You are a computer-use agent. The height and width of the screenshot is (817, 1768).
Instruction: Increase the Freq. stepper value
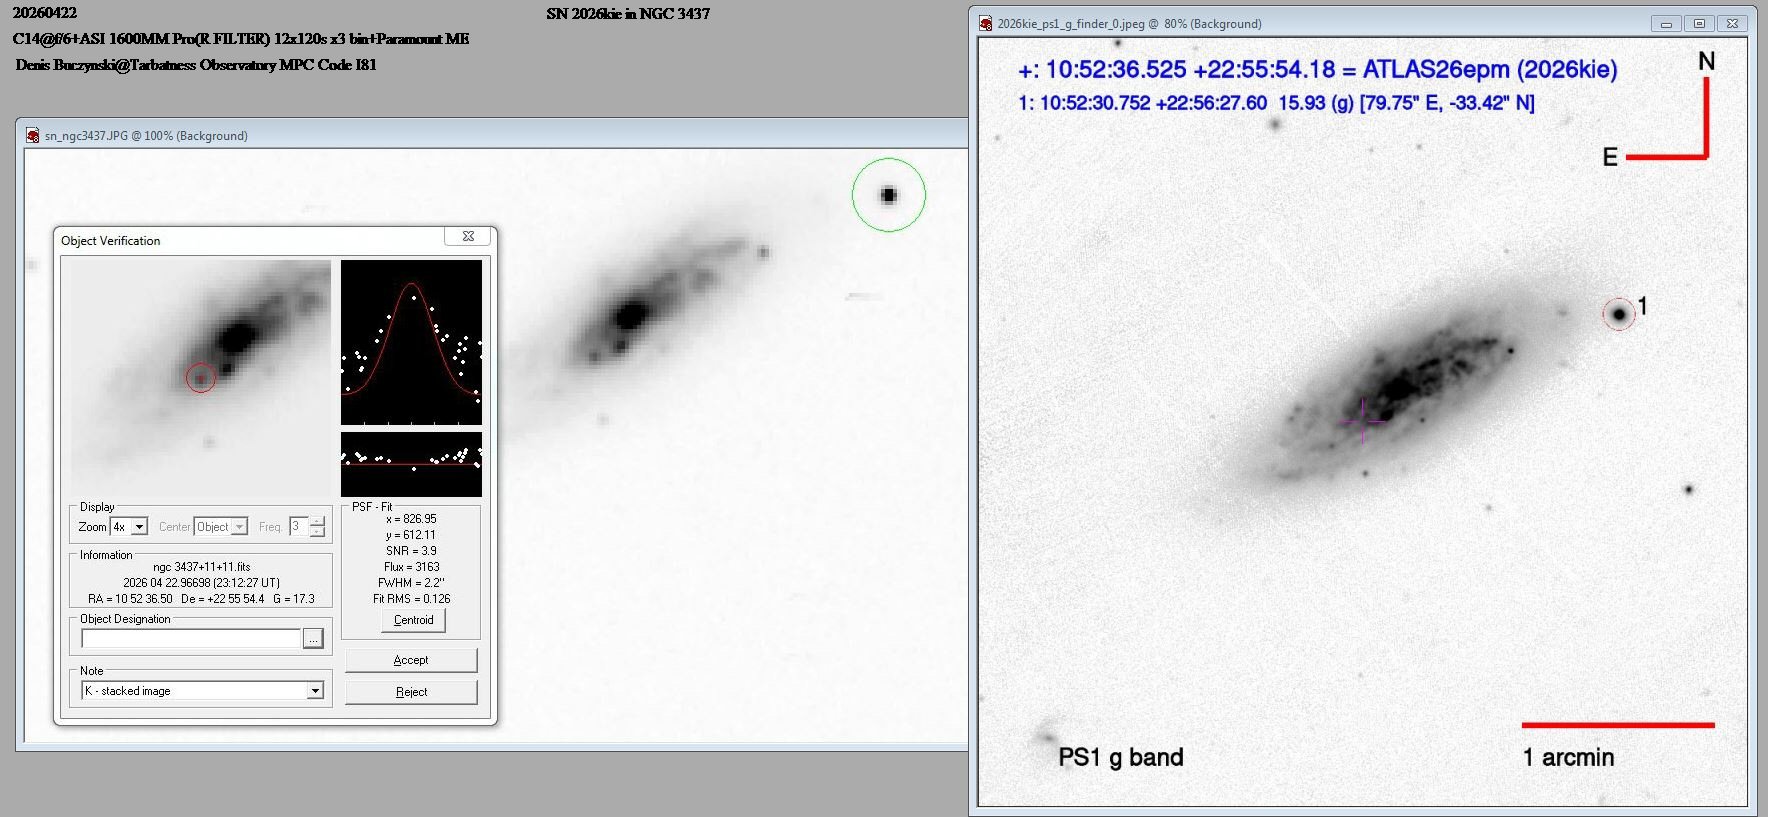point(317,522)
